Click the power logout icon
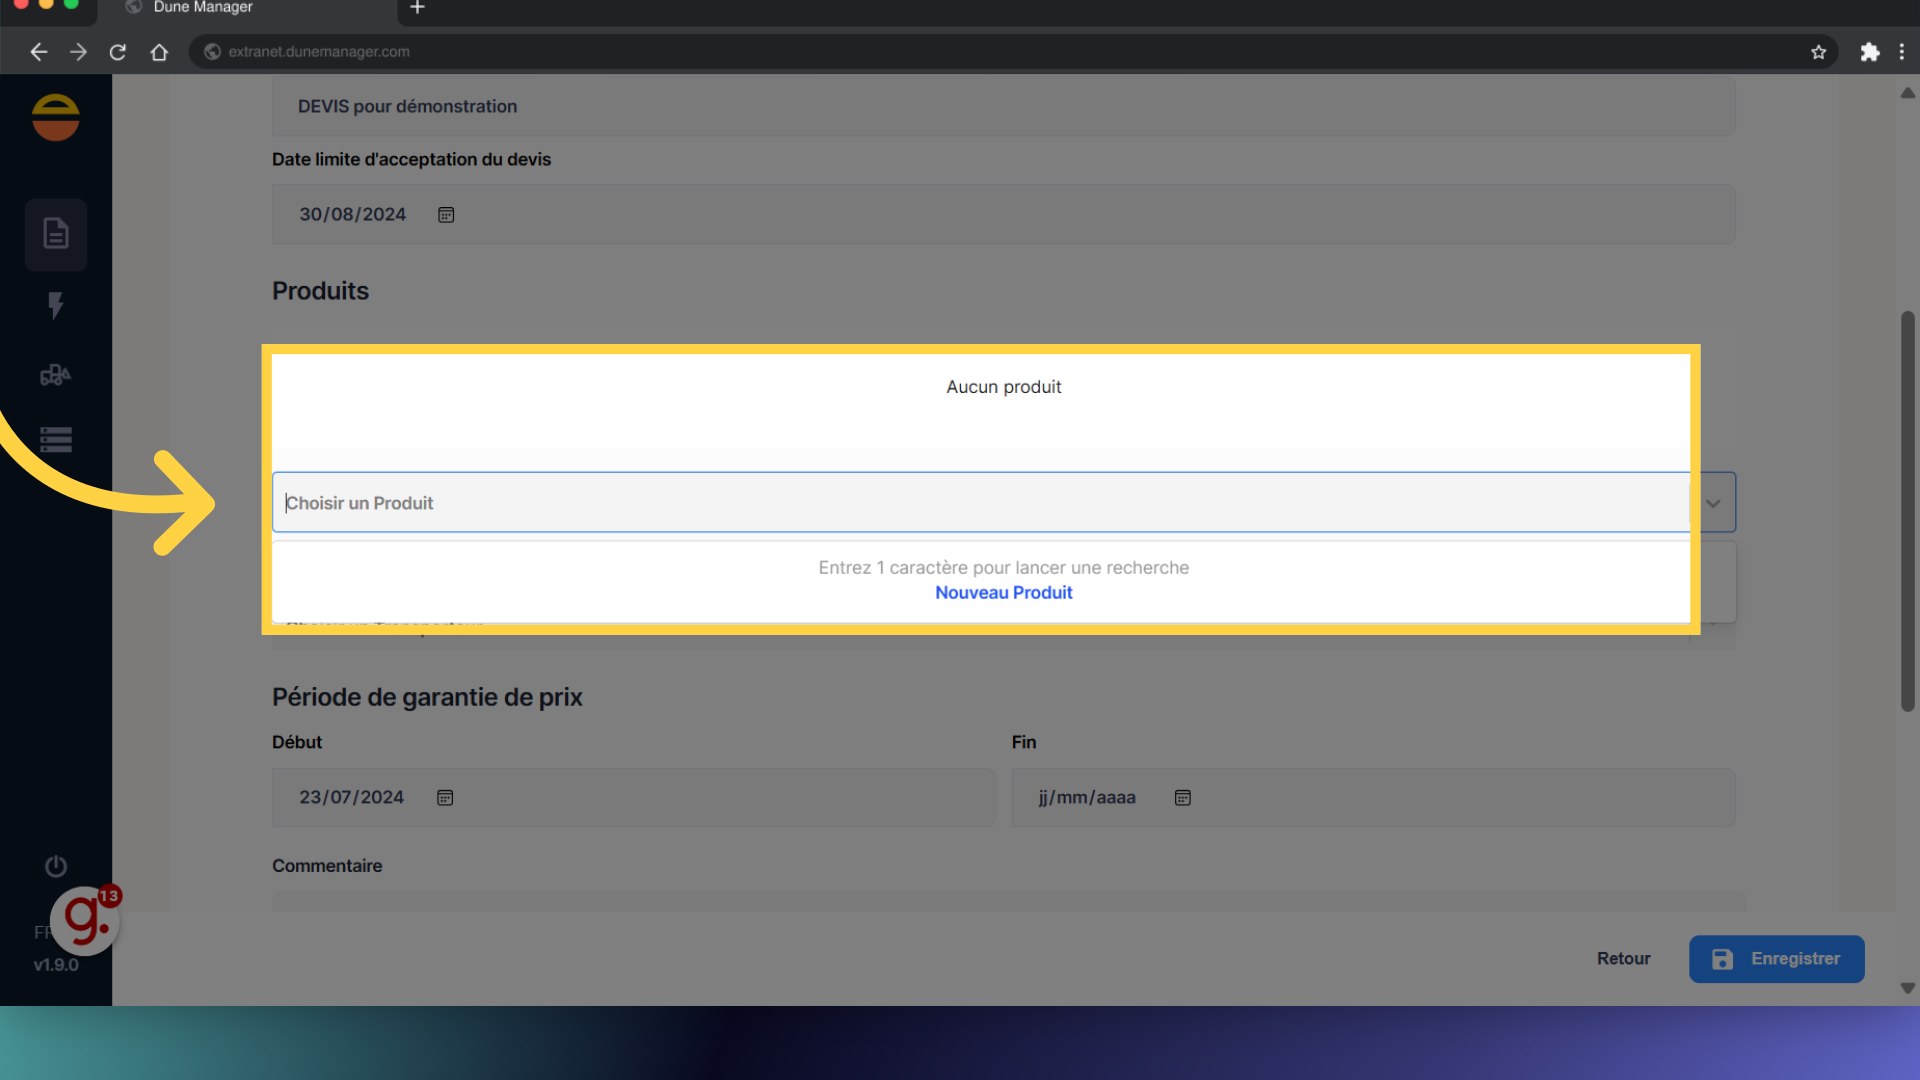1920x1080 pixels. tap(56, 866)
